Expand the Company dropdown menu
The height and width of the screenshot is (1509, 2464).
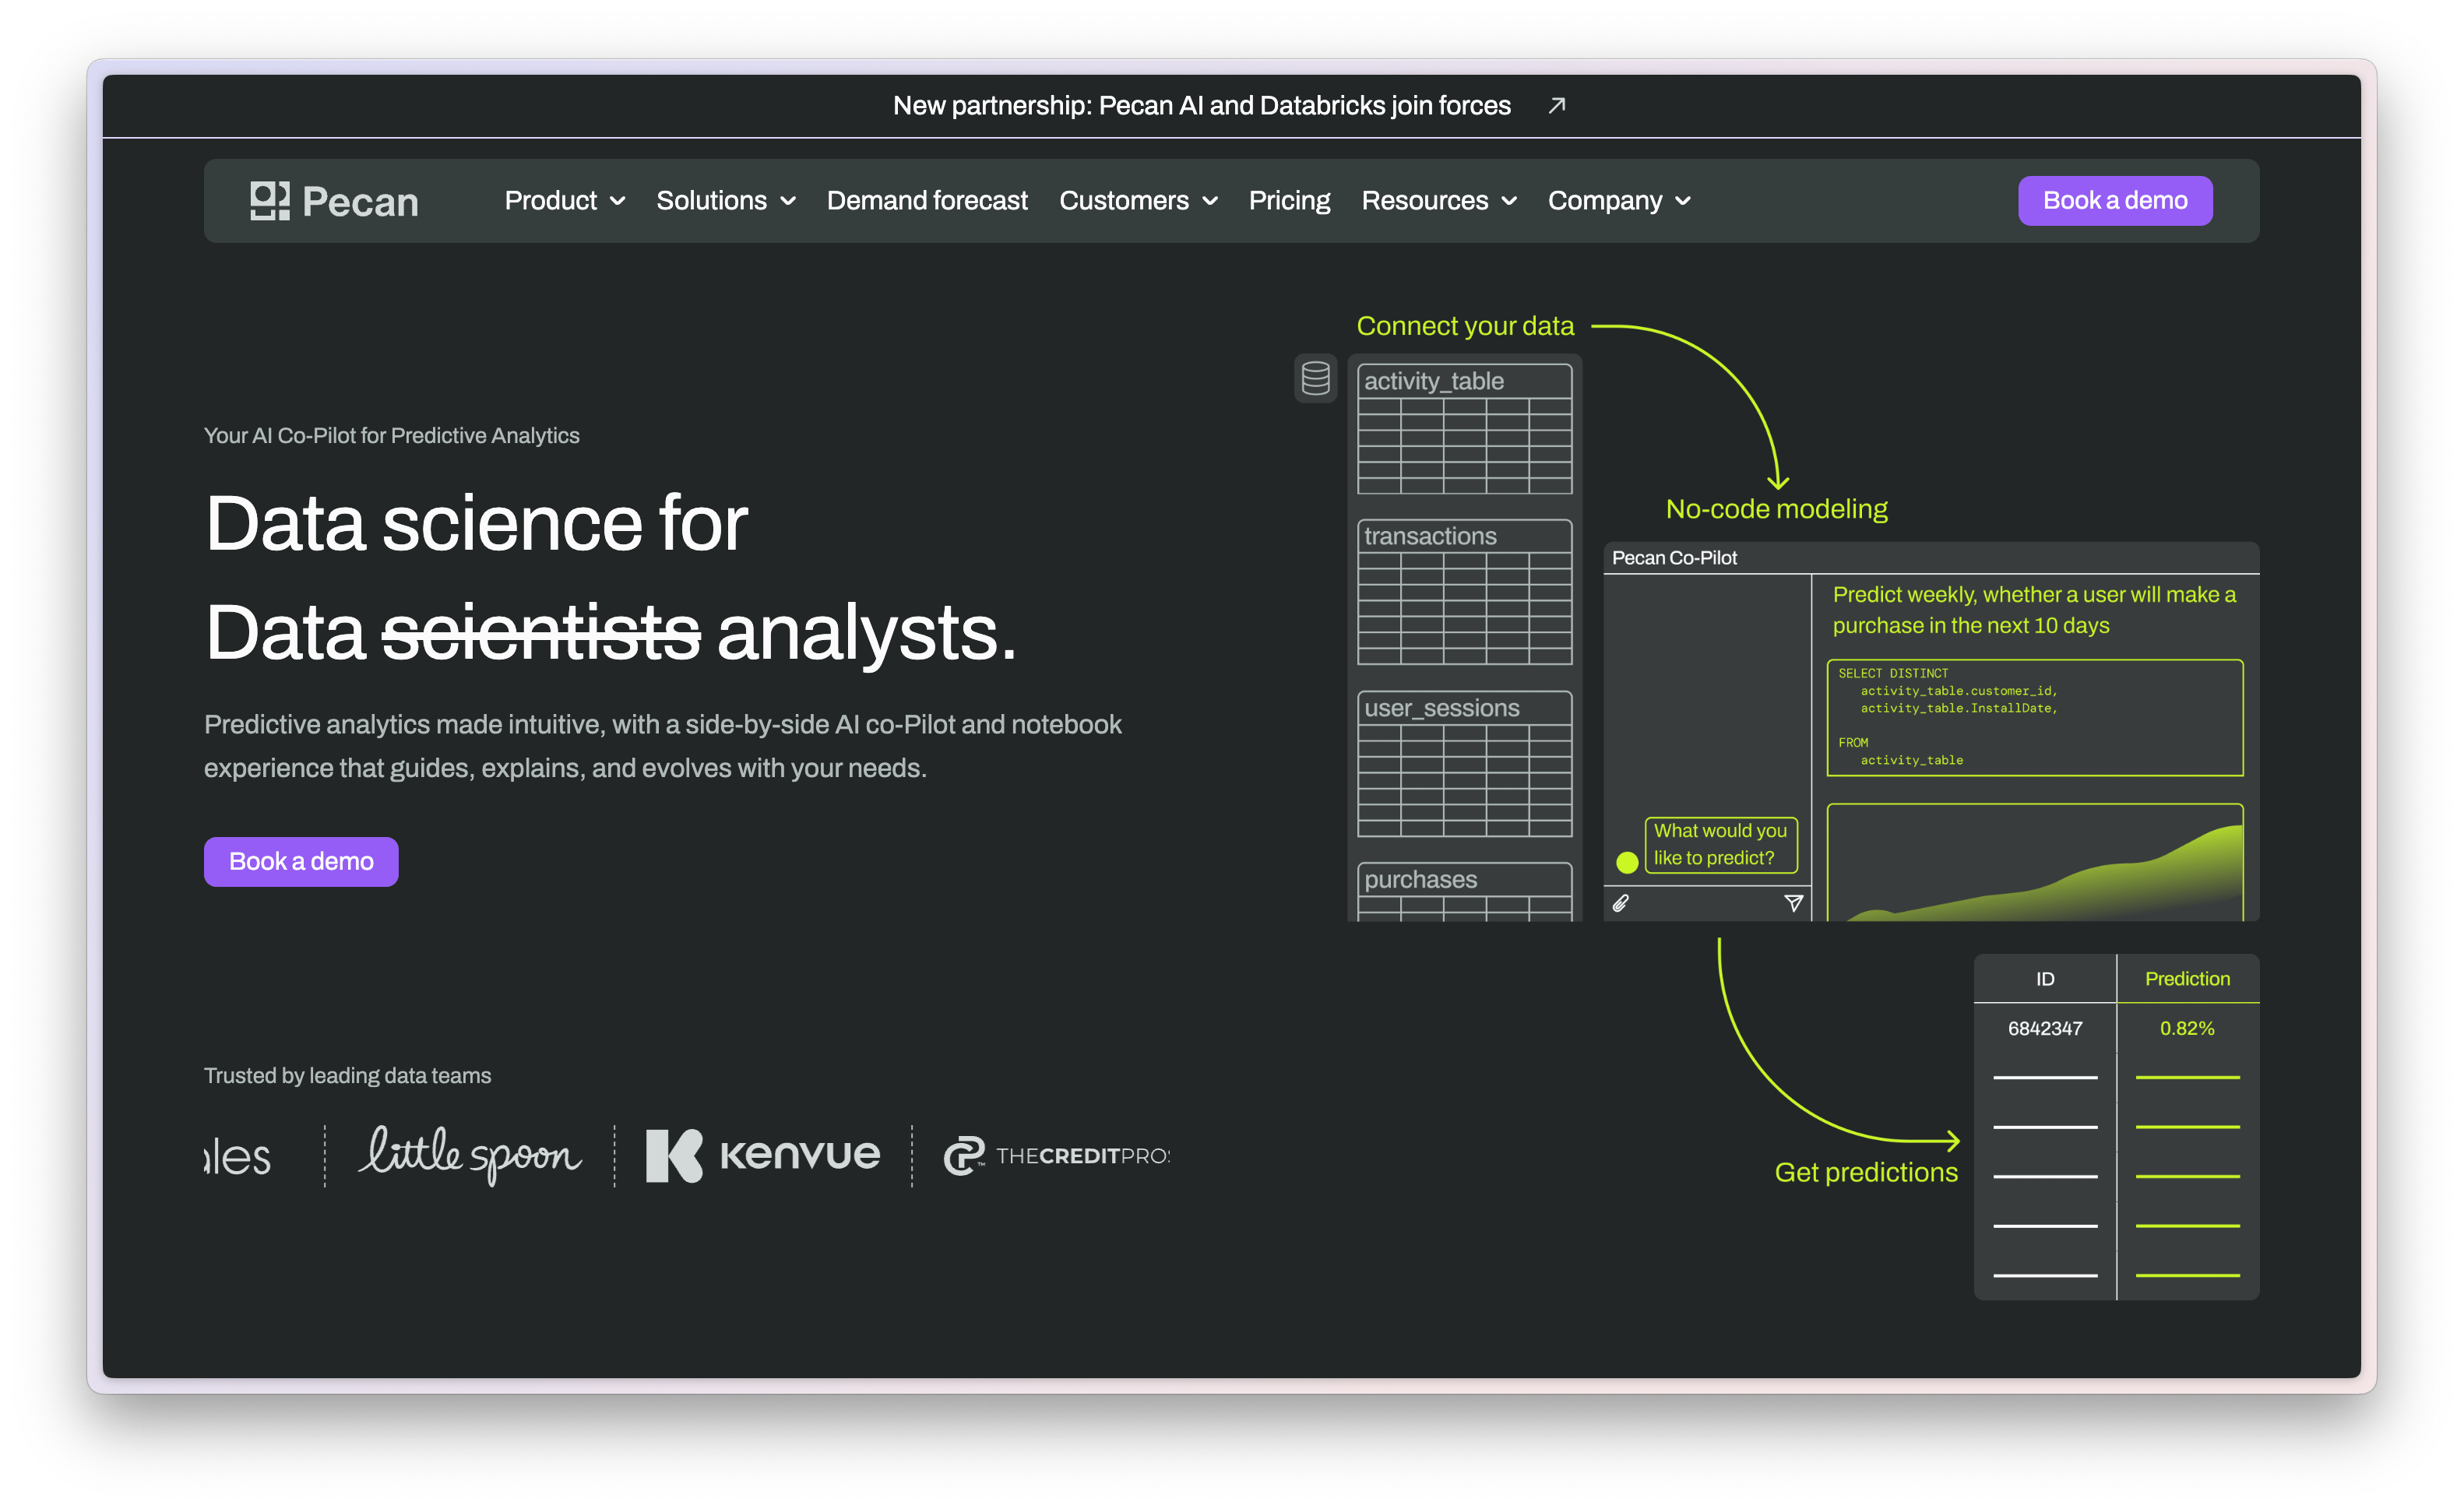tap(1619, 200)
